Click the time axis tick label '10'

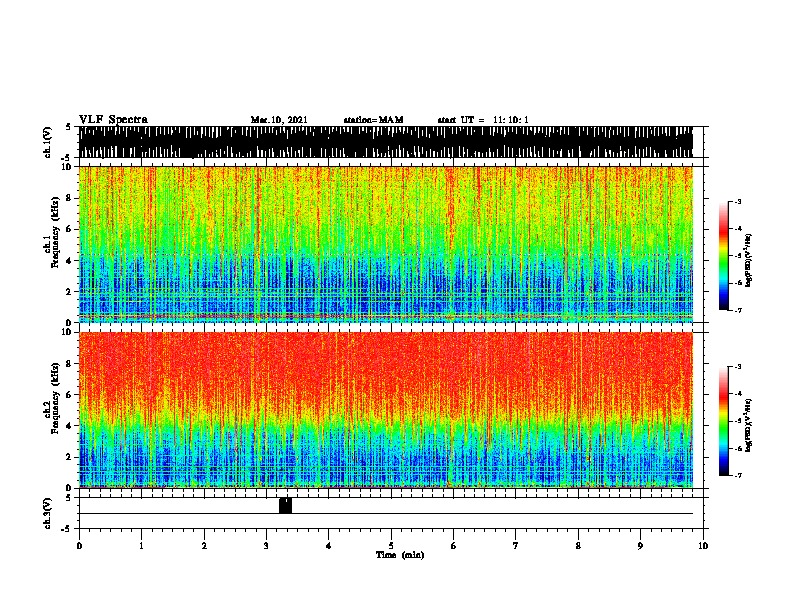tap(703, 545)
